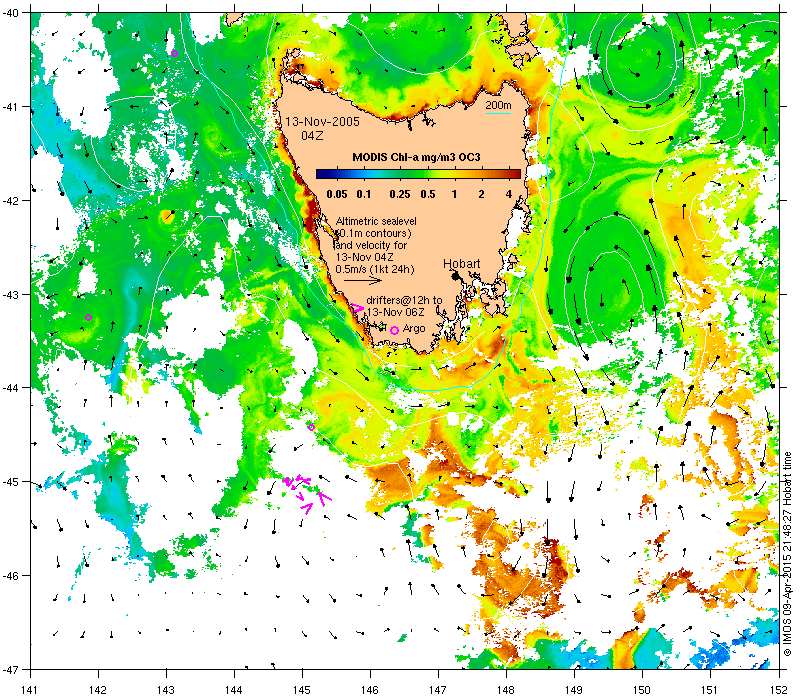
Task: Click the magenta drifter track cluster near 145E, 45S
Action: 307,492
